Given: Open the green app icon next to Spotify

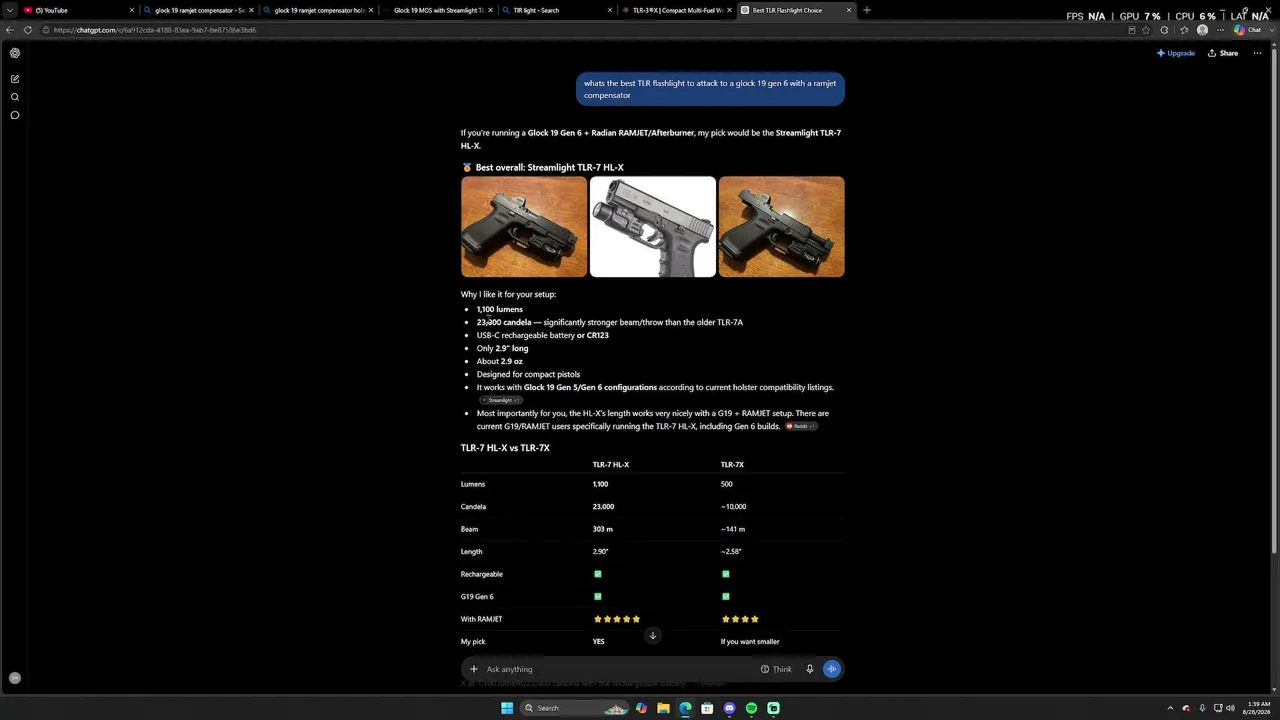Looking at the screenshot, I should coord(773,708).
